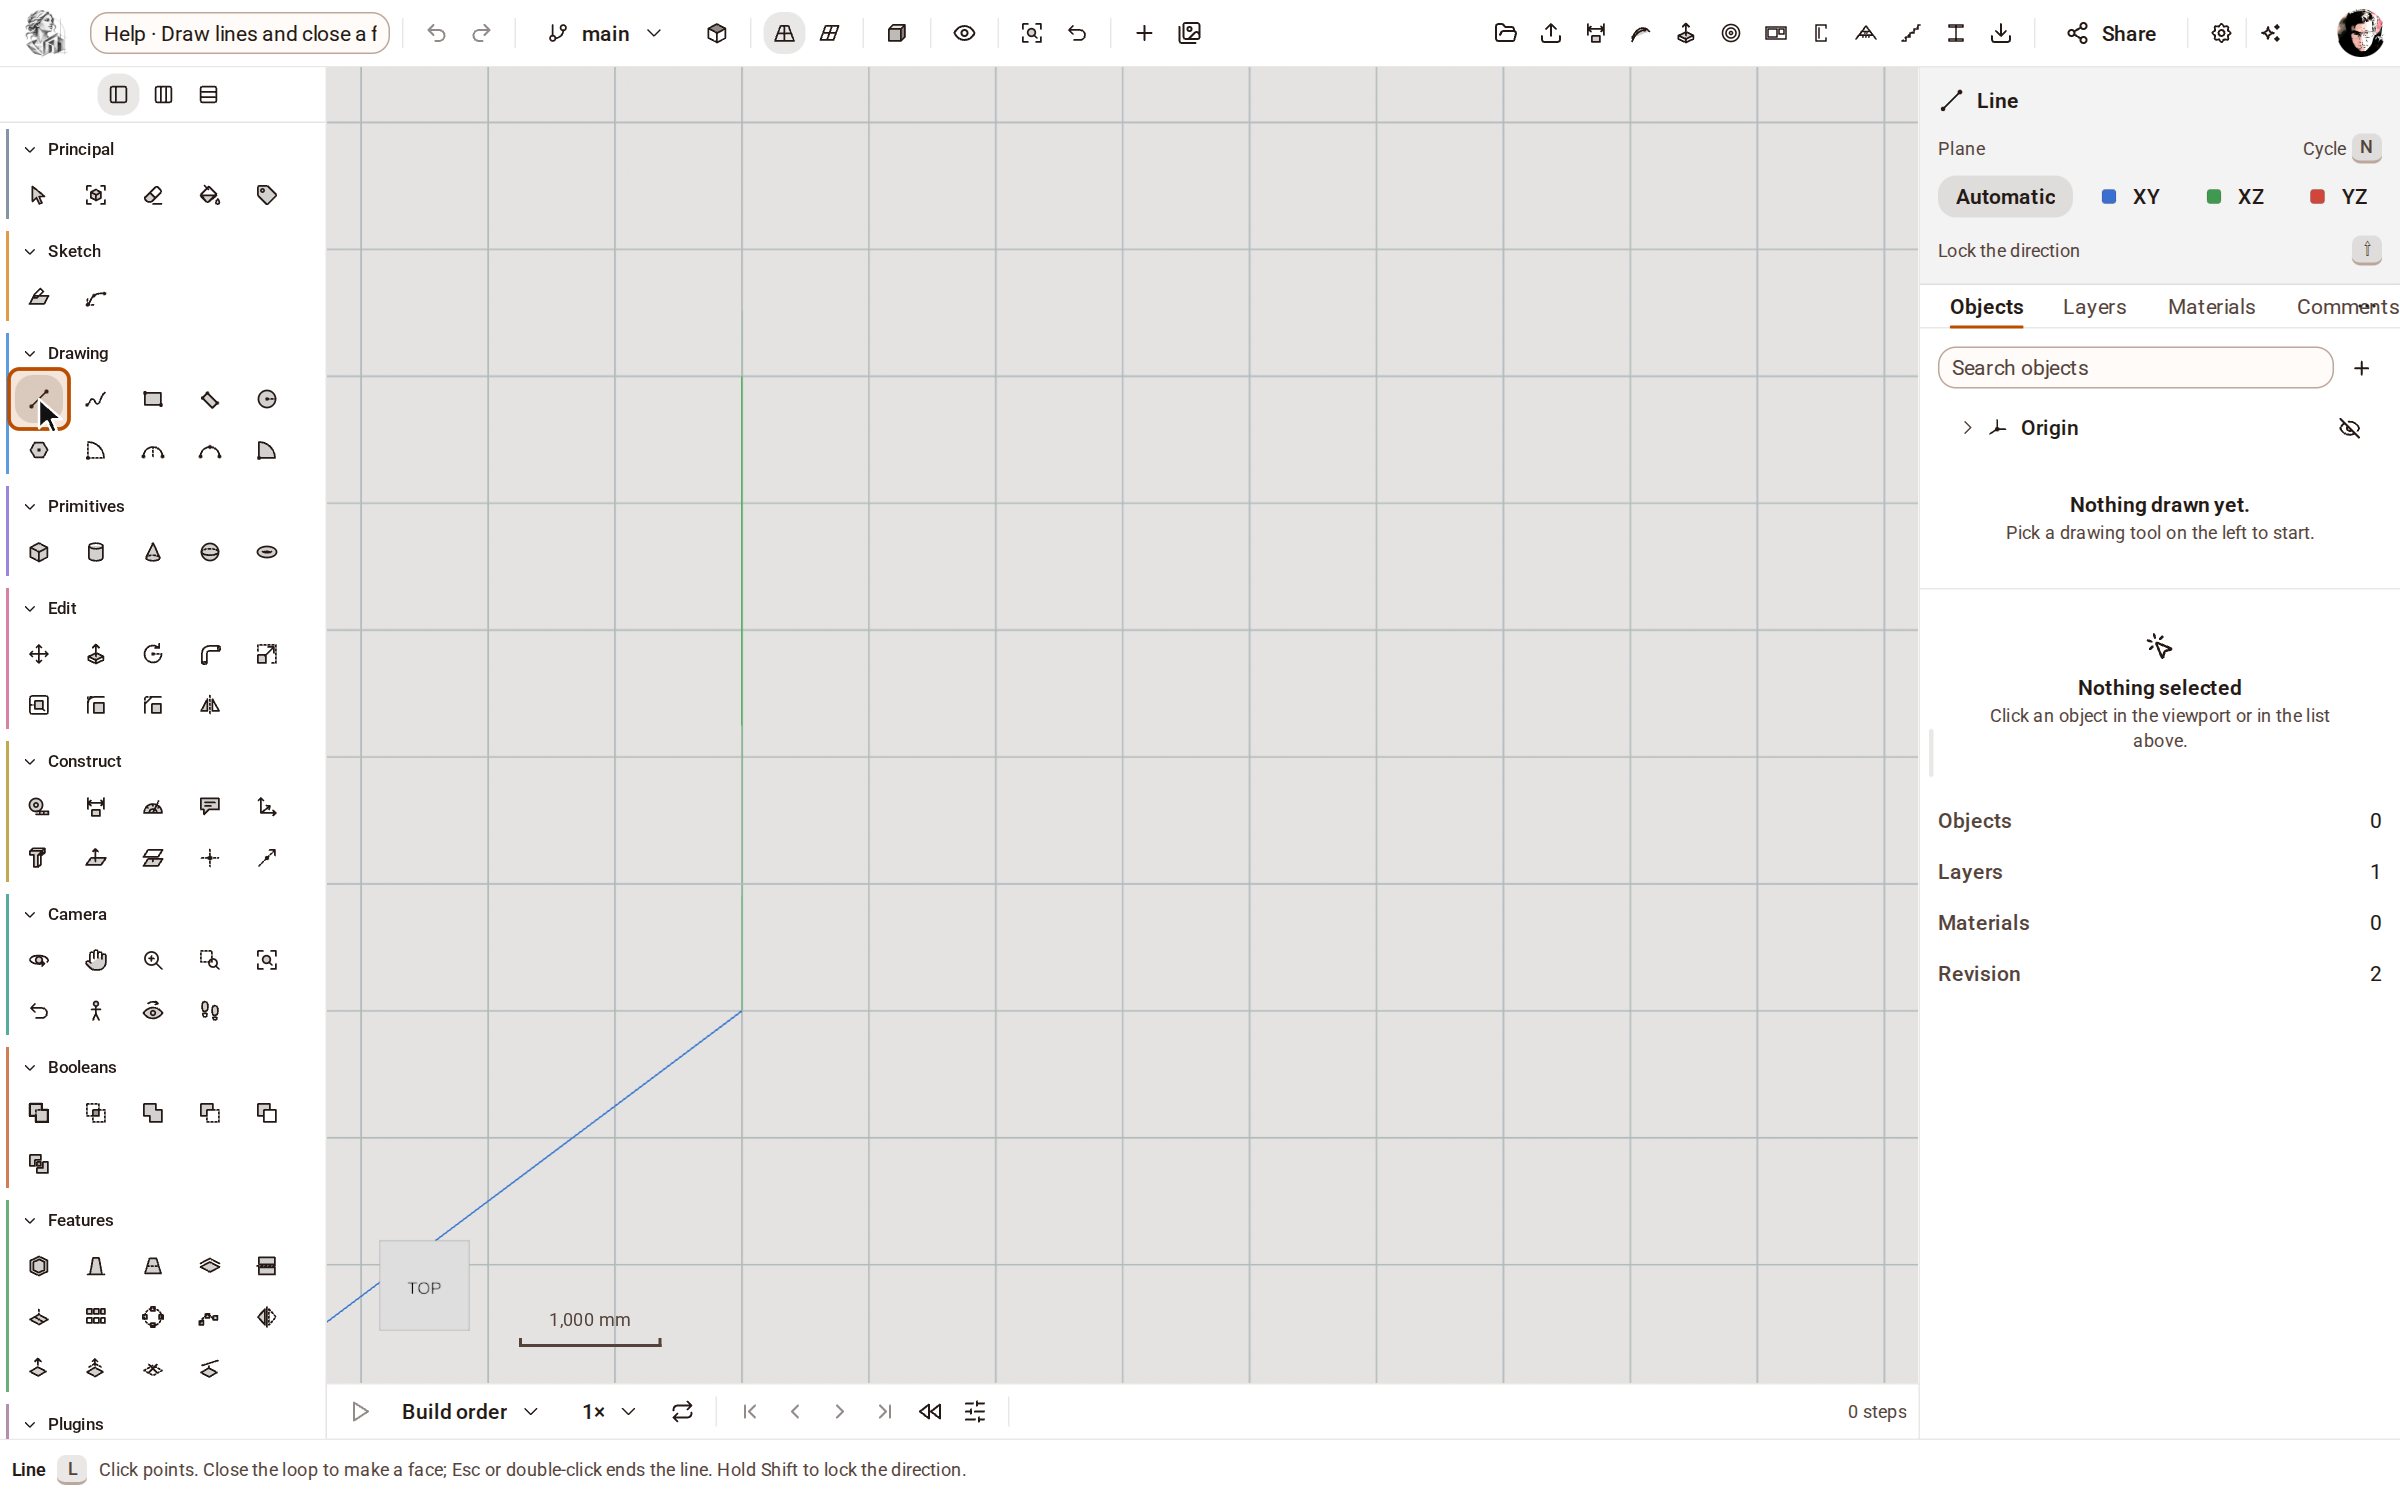
Task: Click the Search objects field
Action: coord(2135,368)
